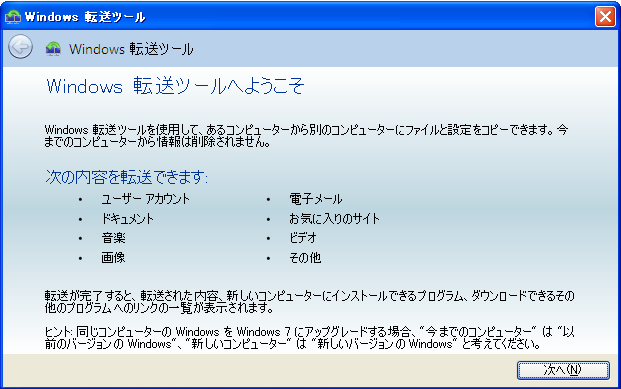The image size is (621, 389).
Task: Click the 画像 list entry
Action: click(113, 258)
